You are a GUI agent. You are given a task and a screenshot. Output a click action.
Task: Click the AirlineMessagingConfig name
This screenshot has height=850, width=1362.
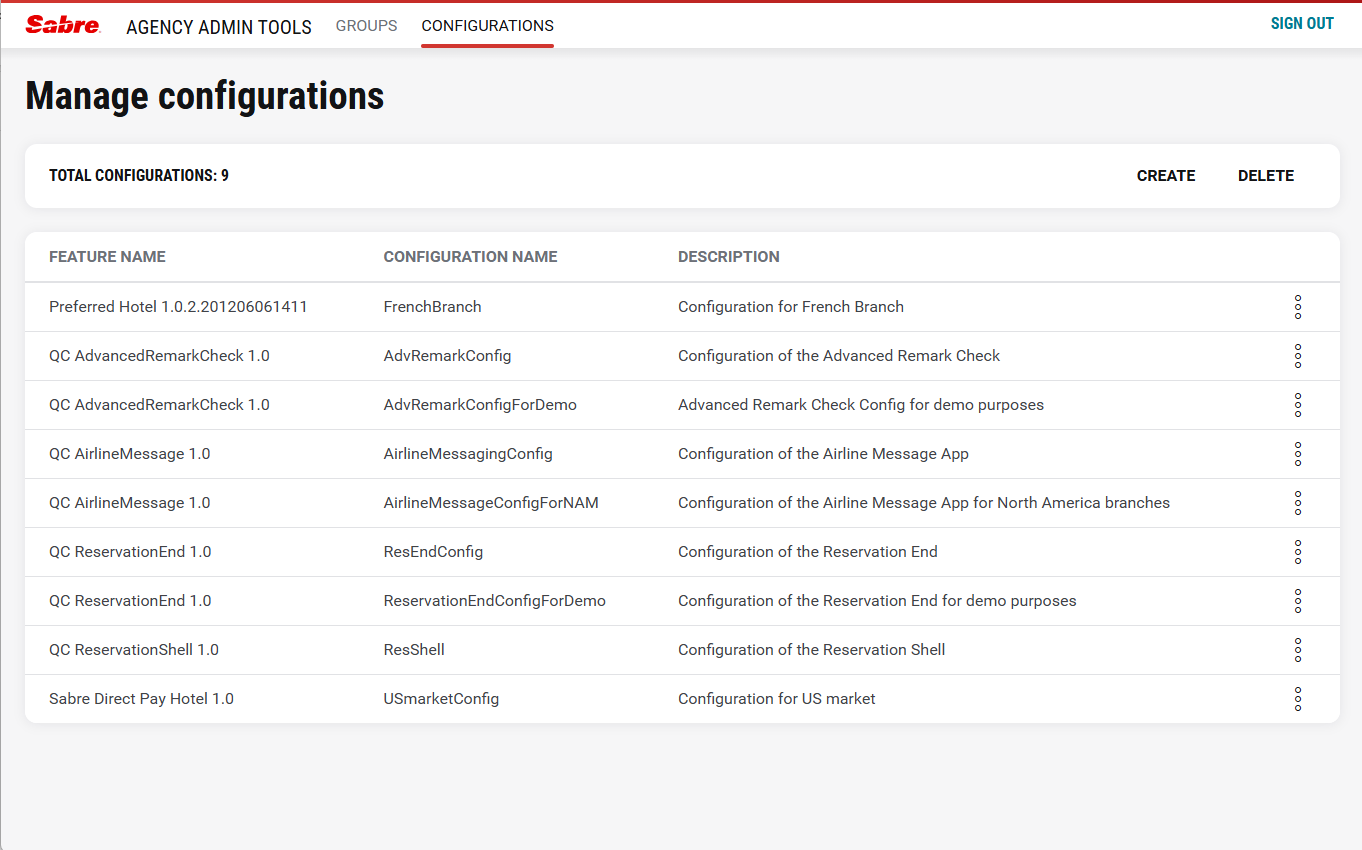point(468,454)
